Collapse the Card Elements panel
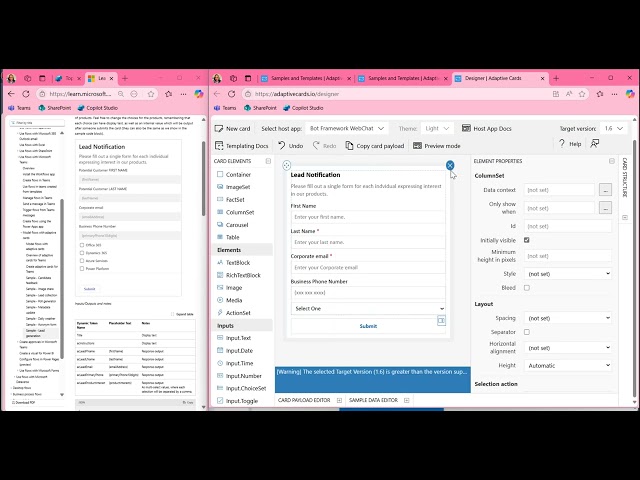Image resolution: width=640 pixels, height=480 pixels. [268, 161]
